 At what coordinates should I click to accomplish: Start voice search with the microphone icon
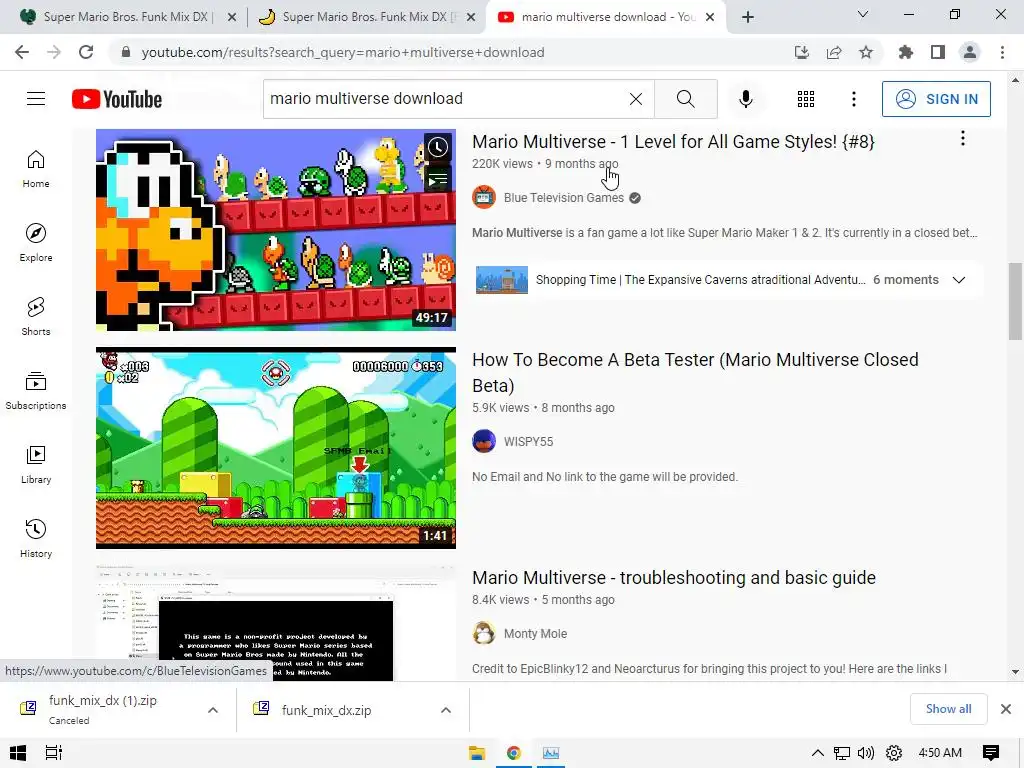tap(746, 99)
